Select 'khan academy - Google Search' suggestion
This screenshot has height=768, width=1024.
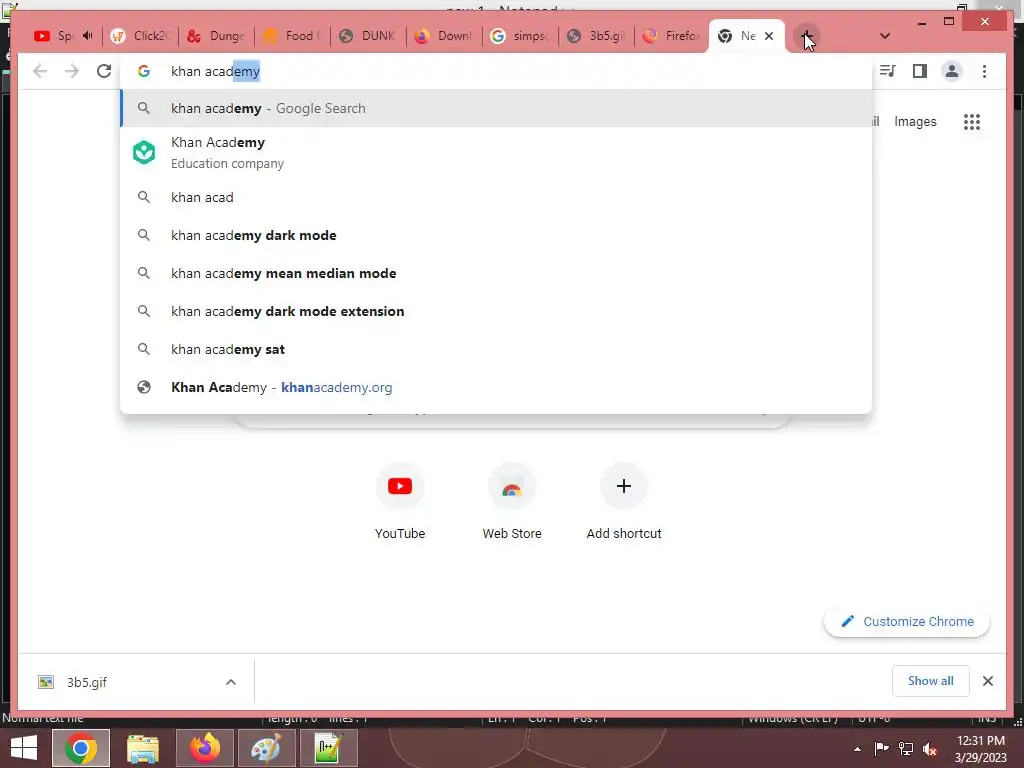[x=496, y=108]
